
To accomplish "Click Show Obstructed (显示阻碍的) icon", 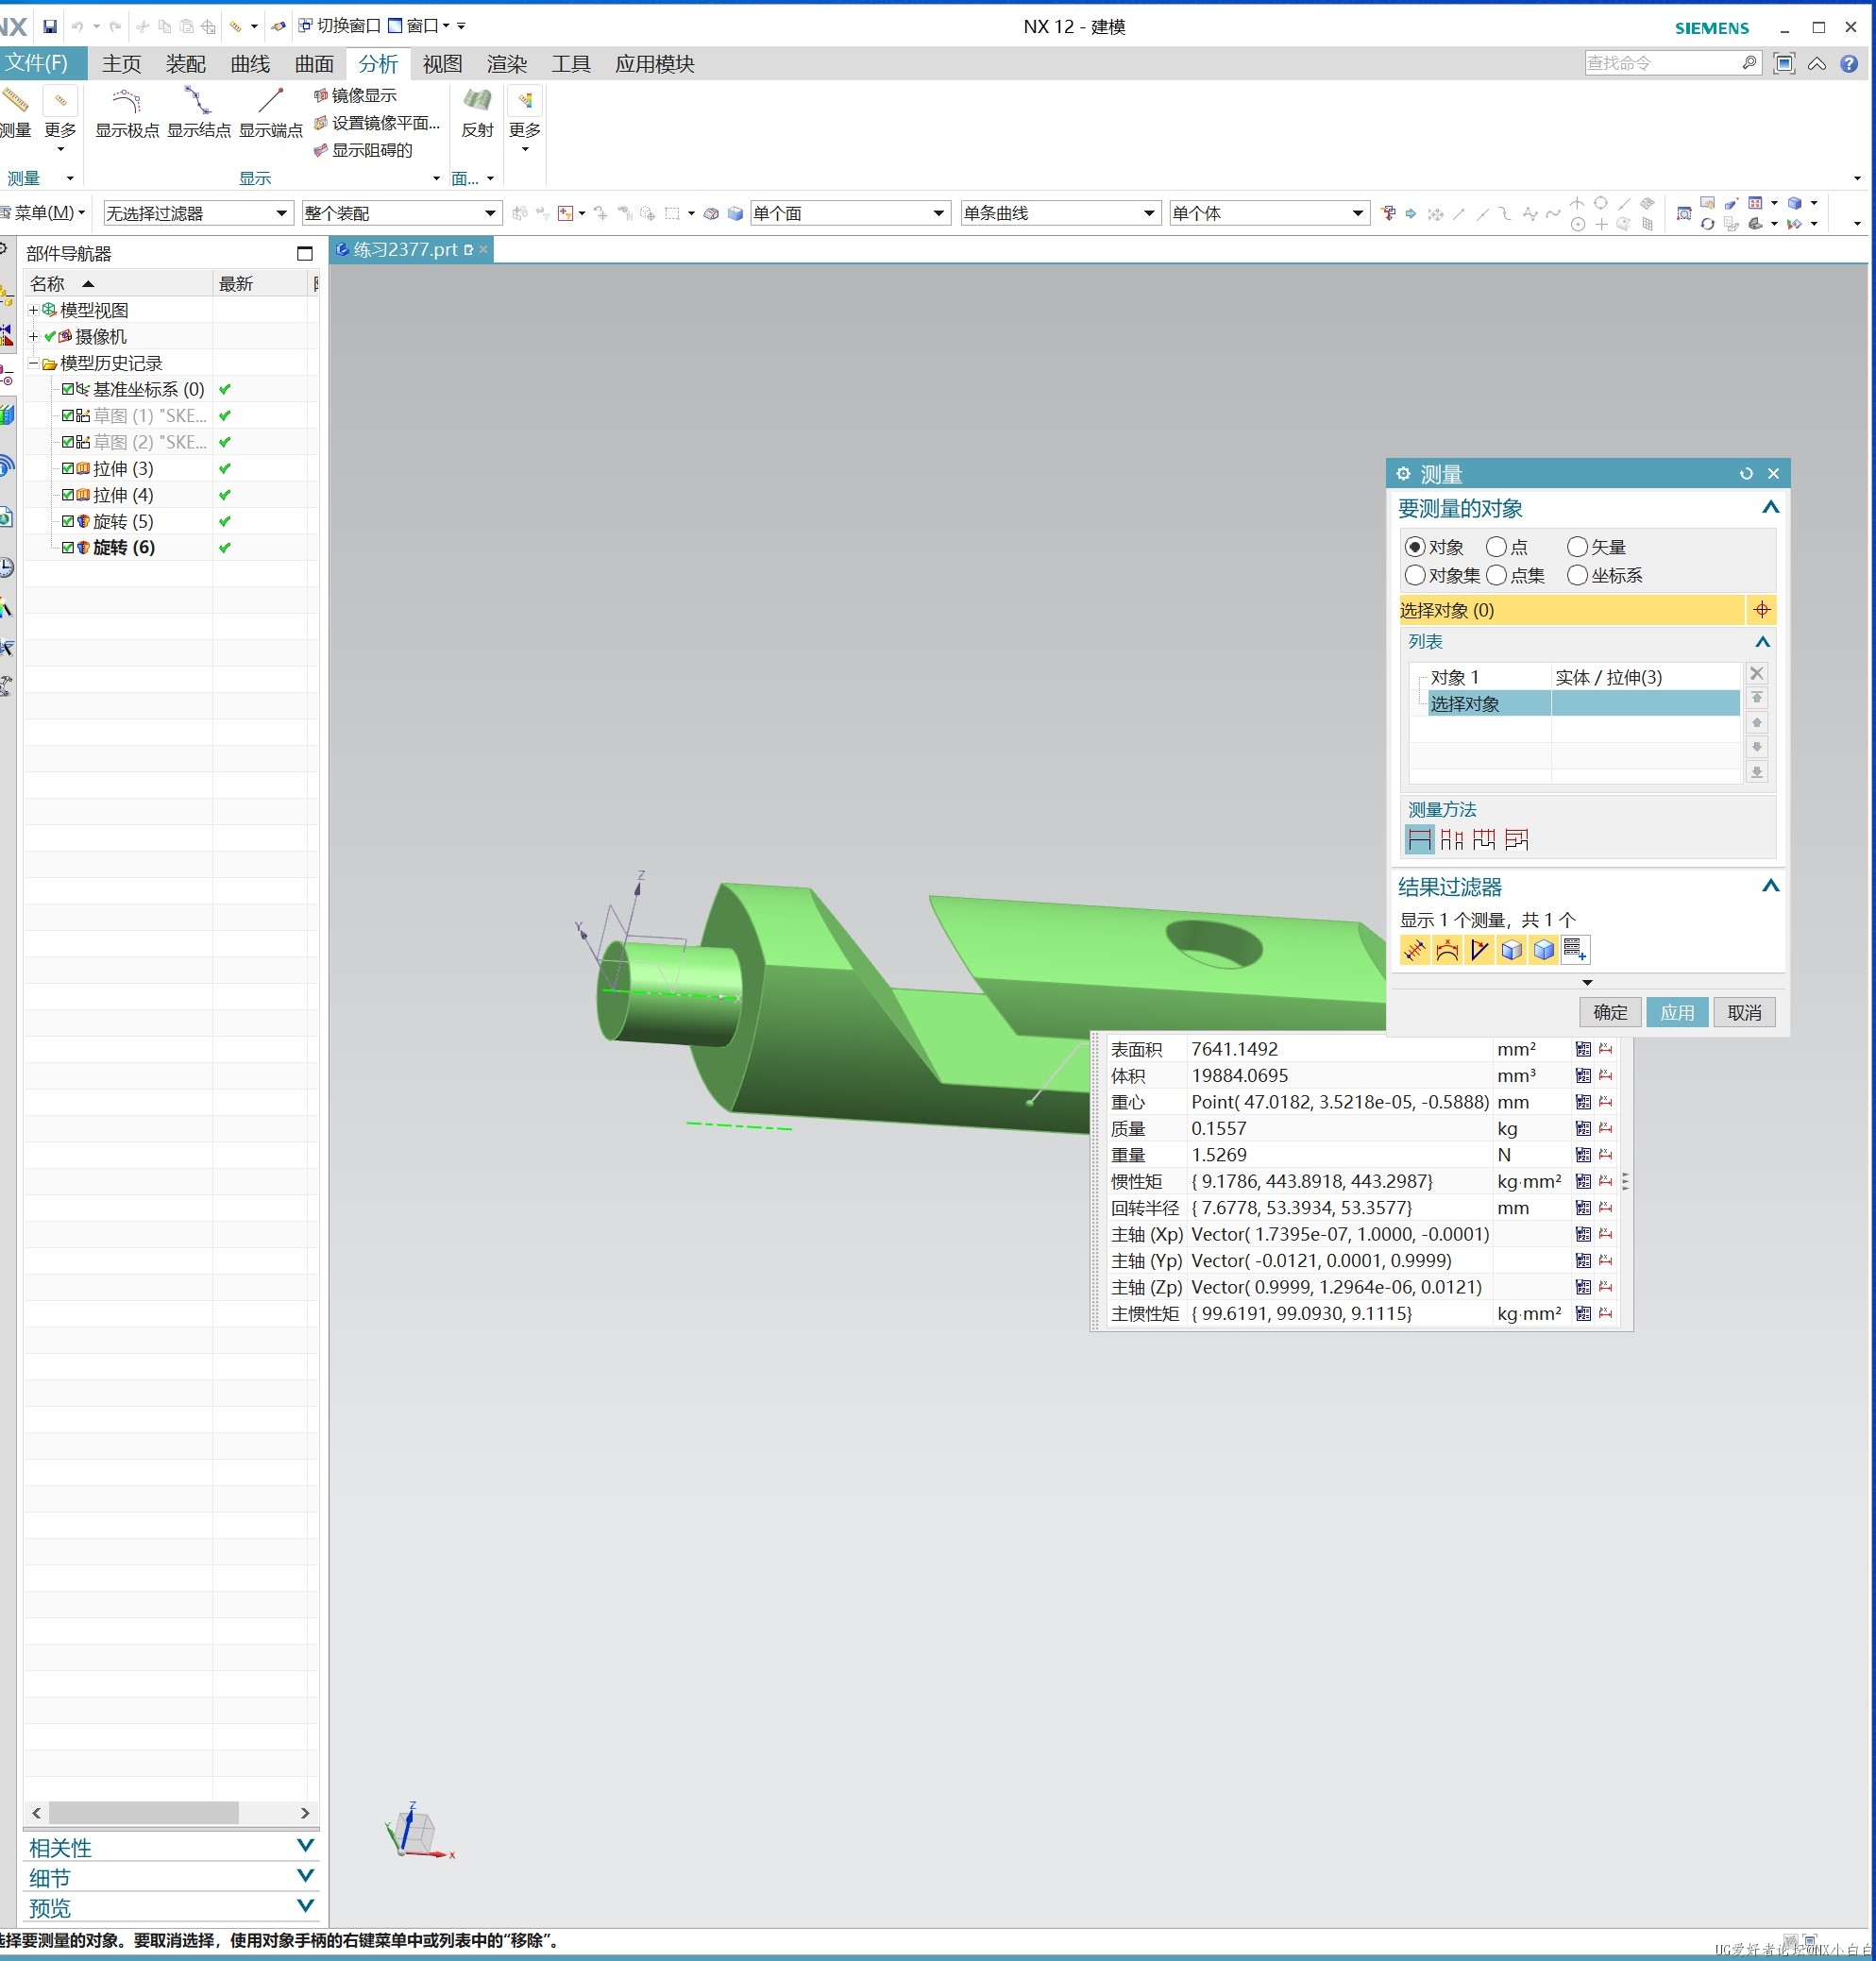I will click(320, 150).
